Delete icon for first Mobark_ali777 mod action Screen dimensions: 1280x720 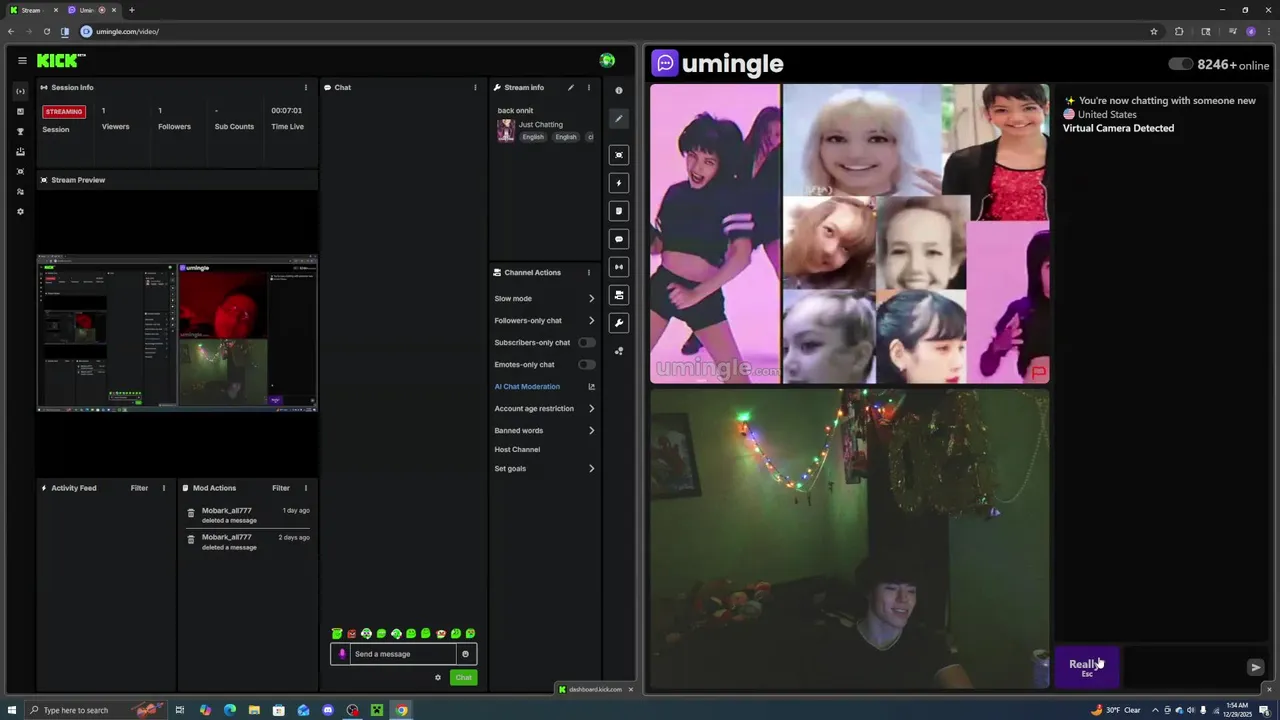tap(191, 514)
